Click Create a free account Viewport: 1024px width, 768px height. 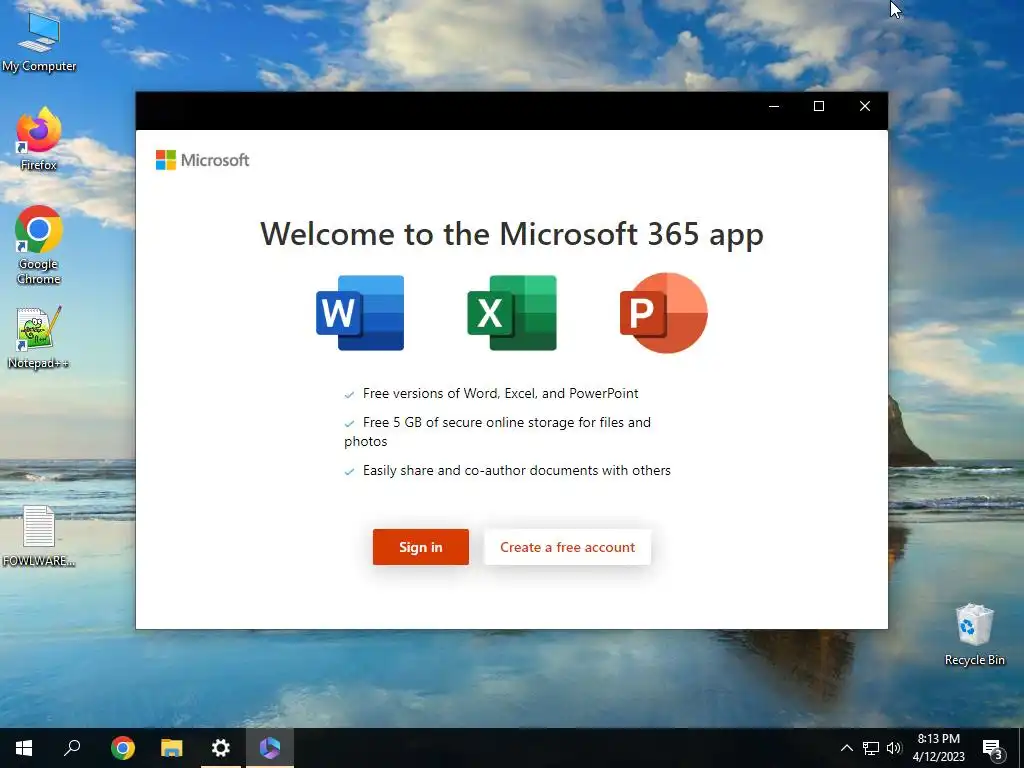[568, 547]
